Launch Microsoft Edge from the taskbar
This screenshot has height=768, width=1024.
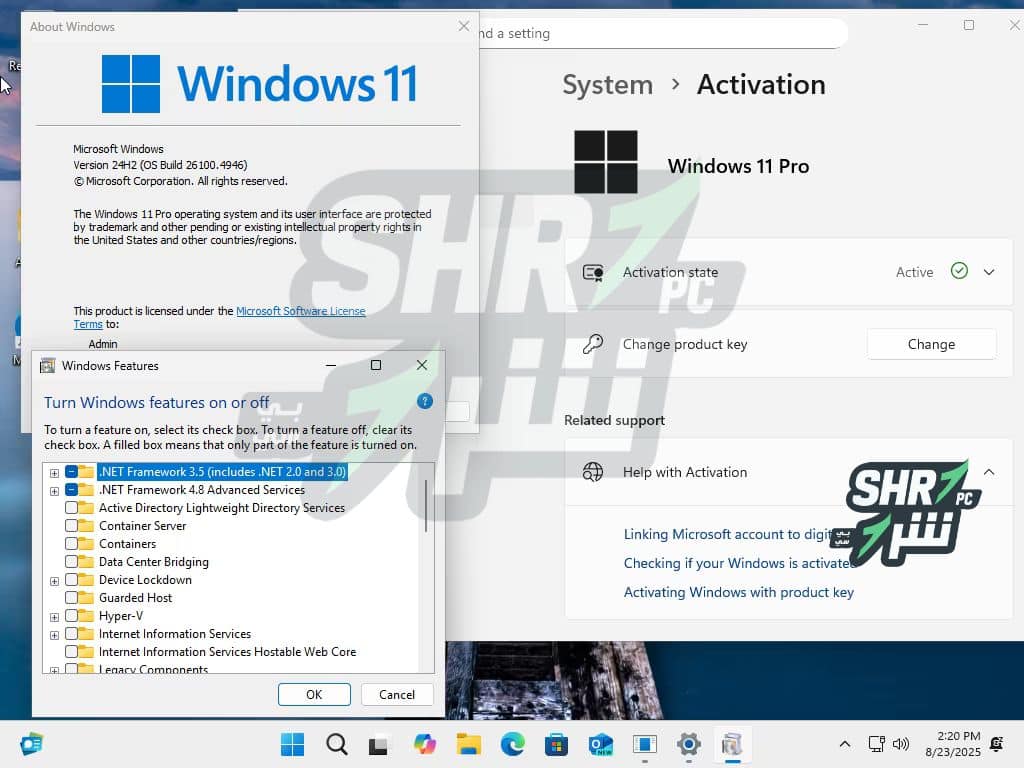[x=513, y=744]
